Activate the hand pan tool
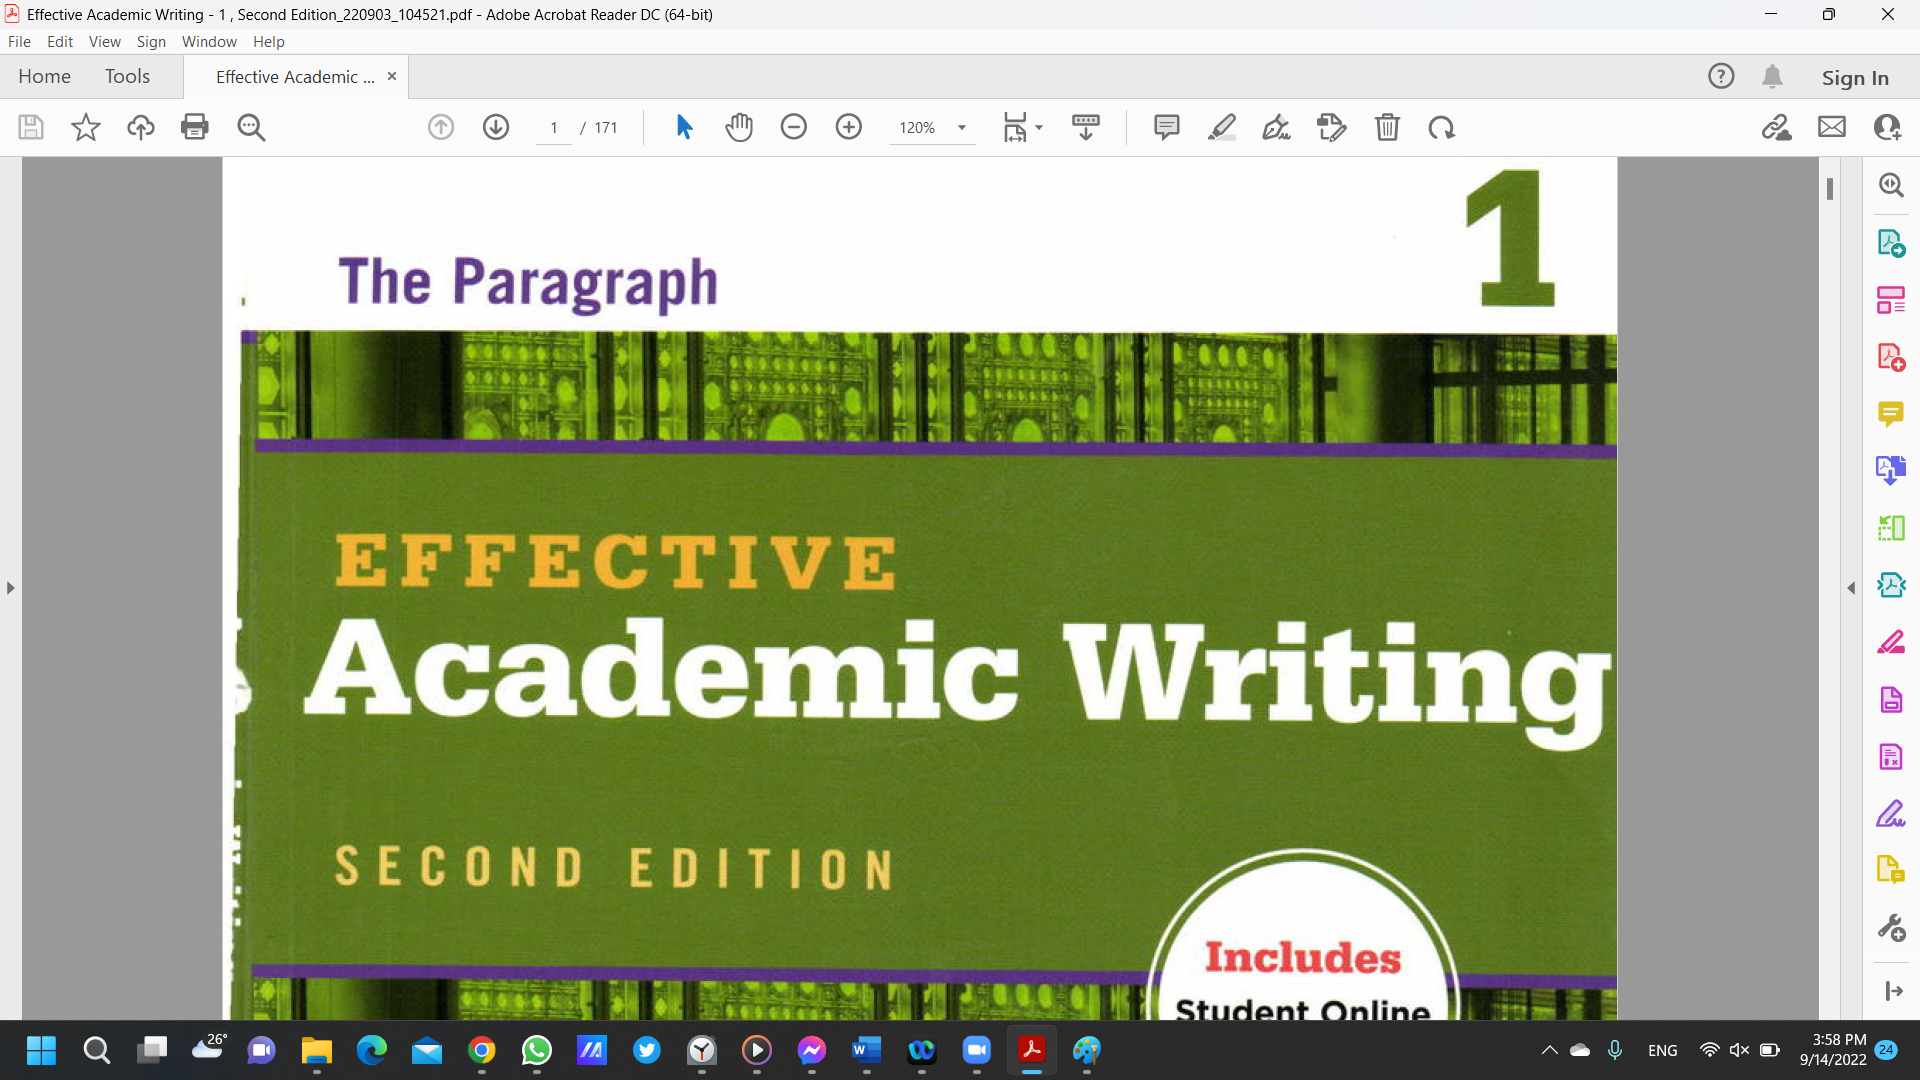Screen dimensions: 1920x1080 [x=739, y=127]
